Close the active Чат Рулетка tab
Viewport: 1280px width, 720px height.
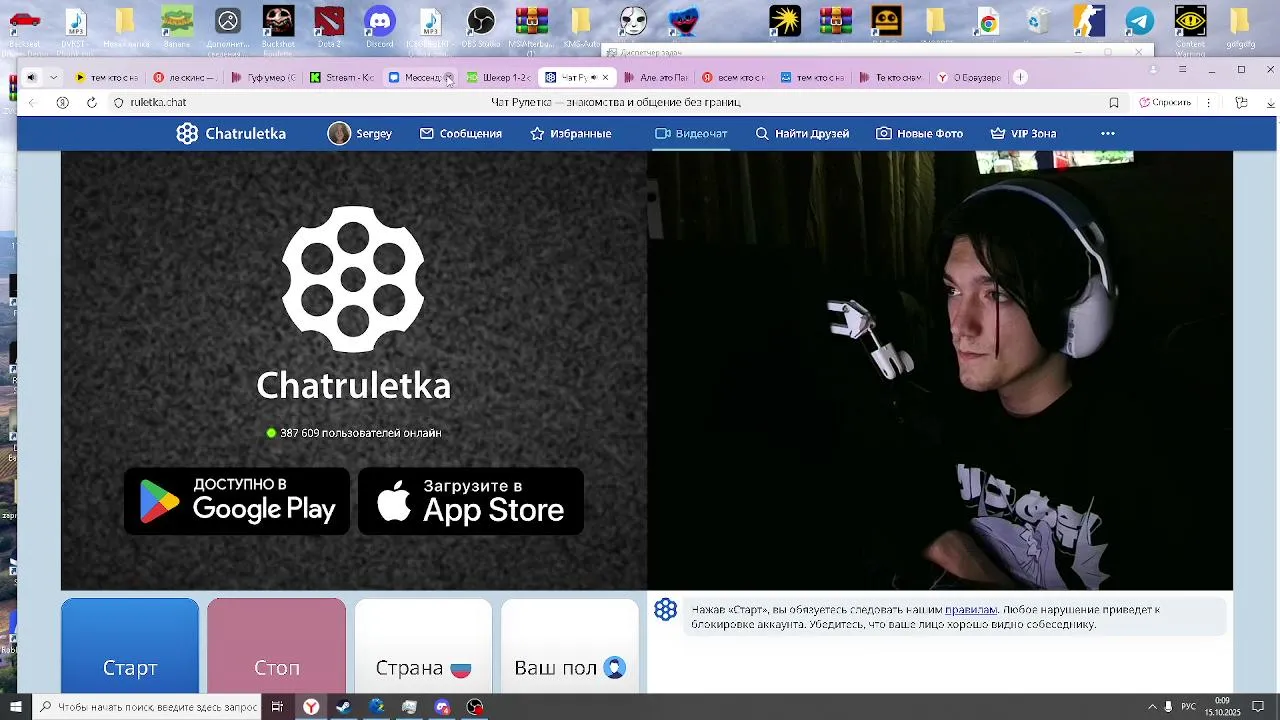(x=605, y=78)
